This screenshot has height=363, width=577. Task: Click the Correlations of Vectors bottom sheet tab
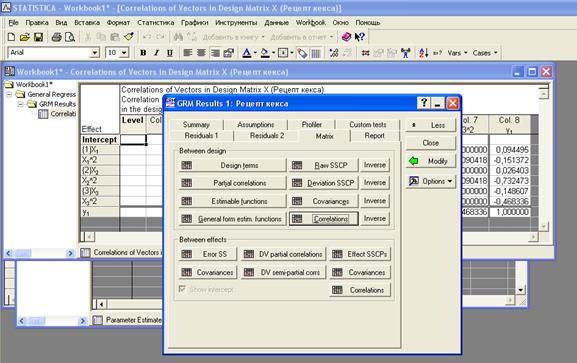121,253
